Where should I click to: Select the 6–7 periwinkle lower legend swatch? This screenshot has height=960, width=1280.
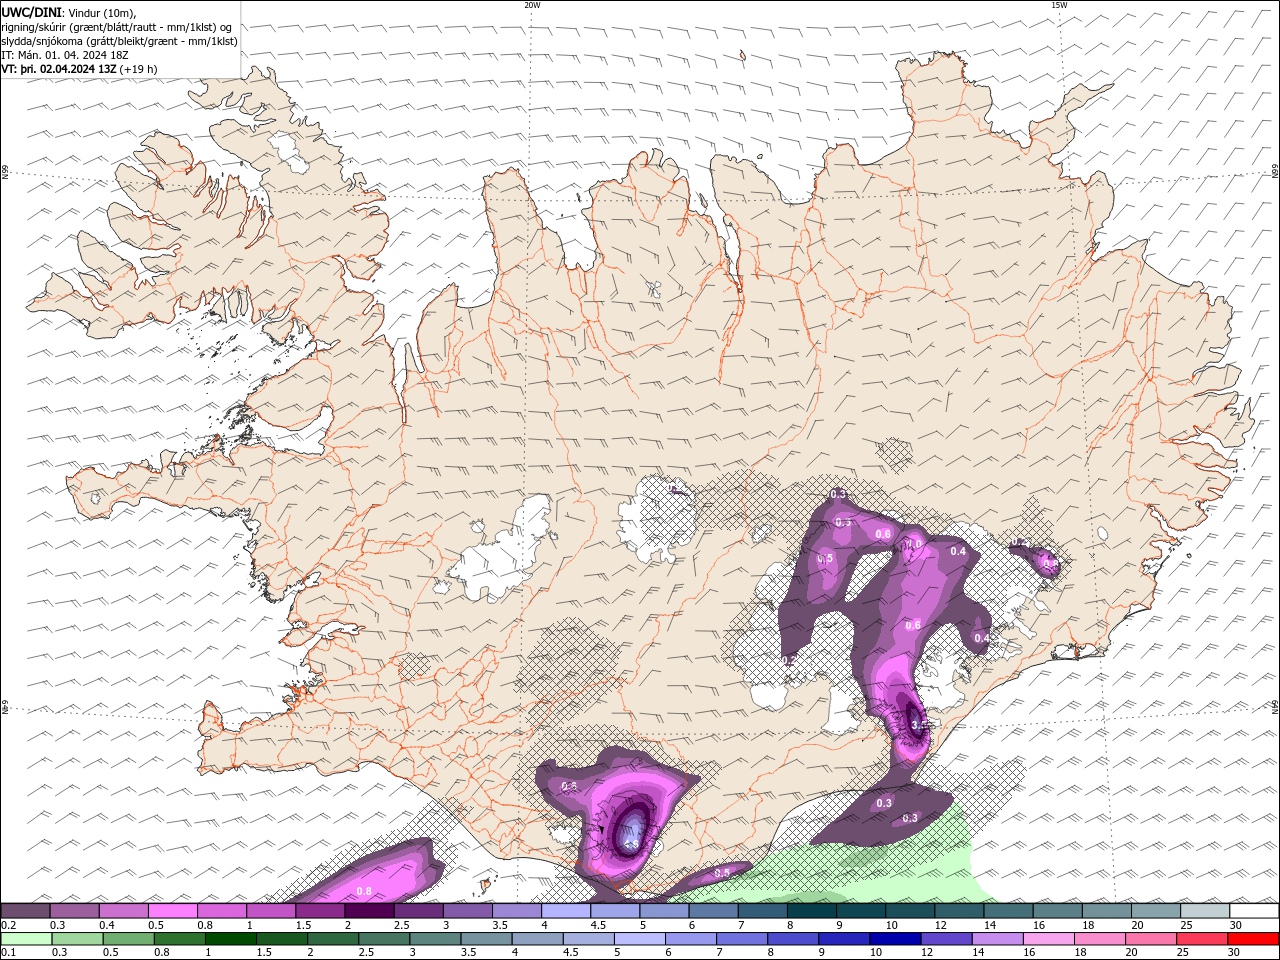[690, 939]
